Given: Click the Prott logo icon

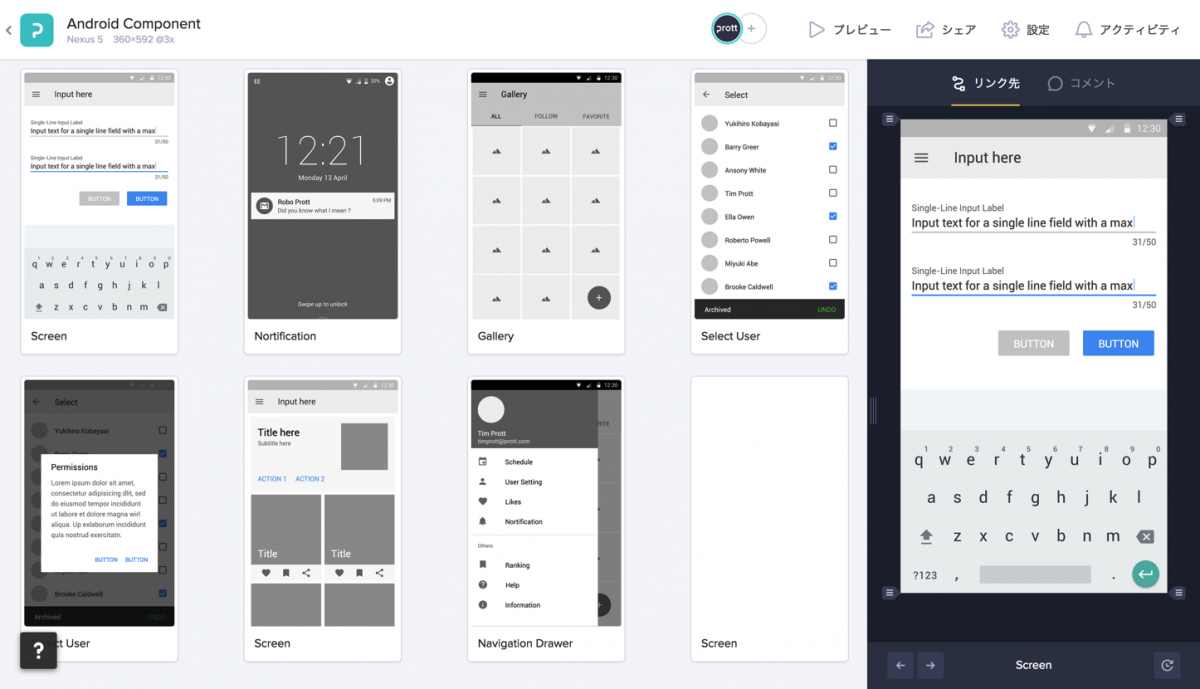Looking at the screenshot, I should coord(37,30).
